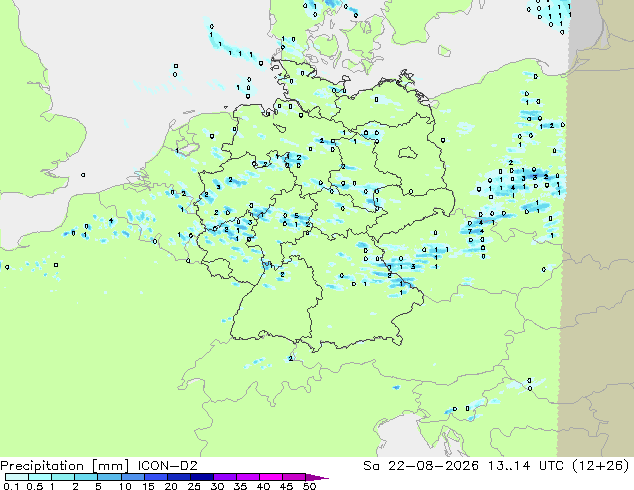
Task: Click the '35' legend scale value
Action: [x=240, y=486]
